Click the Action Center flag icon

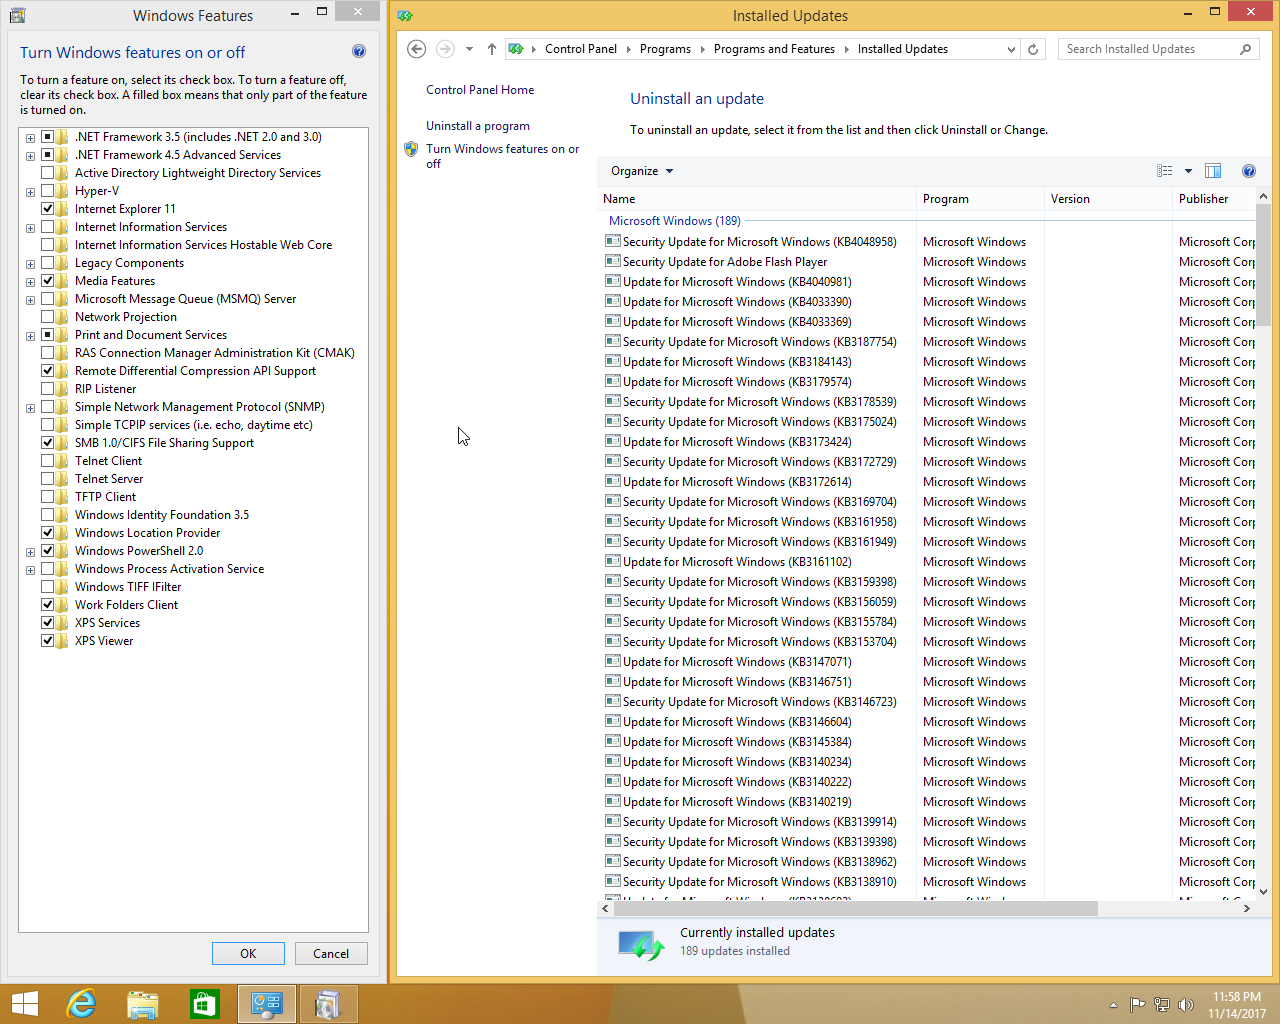pos(1138,1005)
